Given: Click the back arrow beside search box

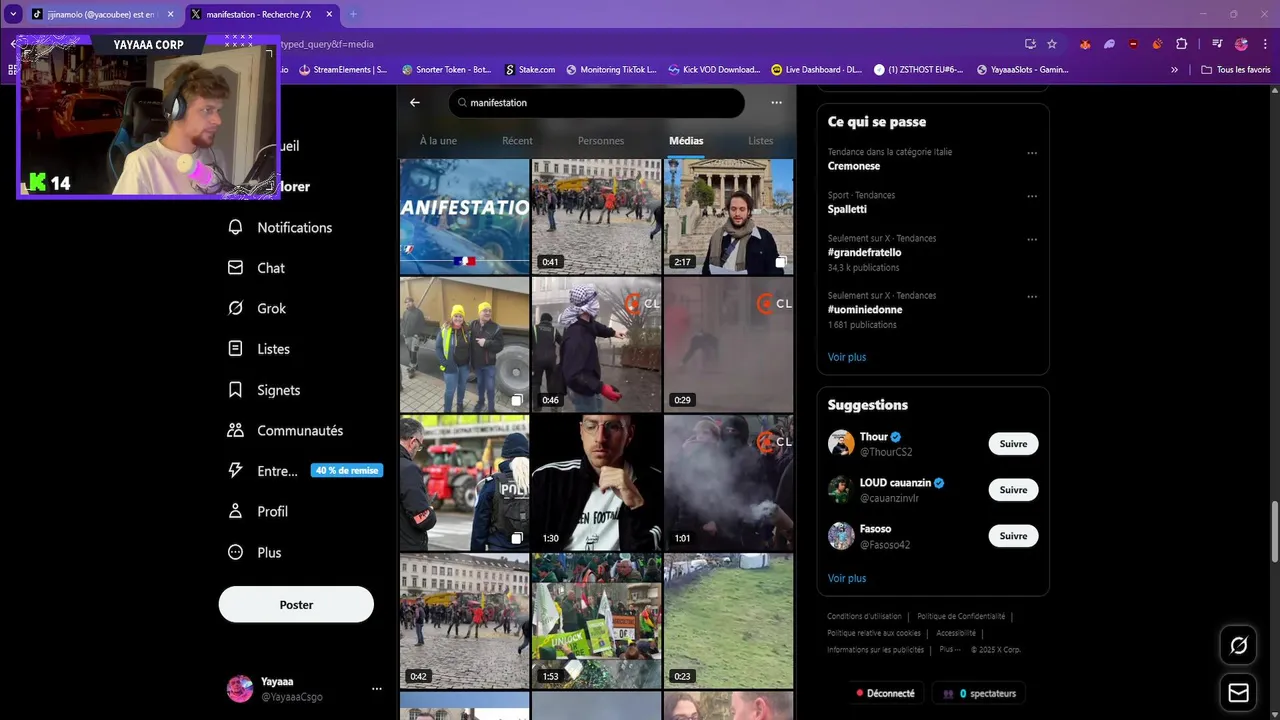Looking at the screenshot, I should coord(415,102).
